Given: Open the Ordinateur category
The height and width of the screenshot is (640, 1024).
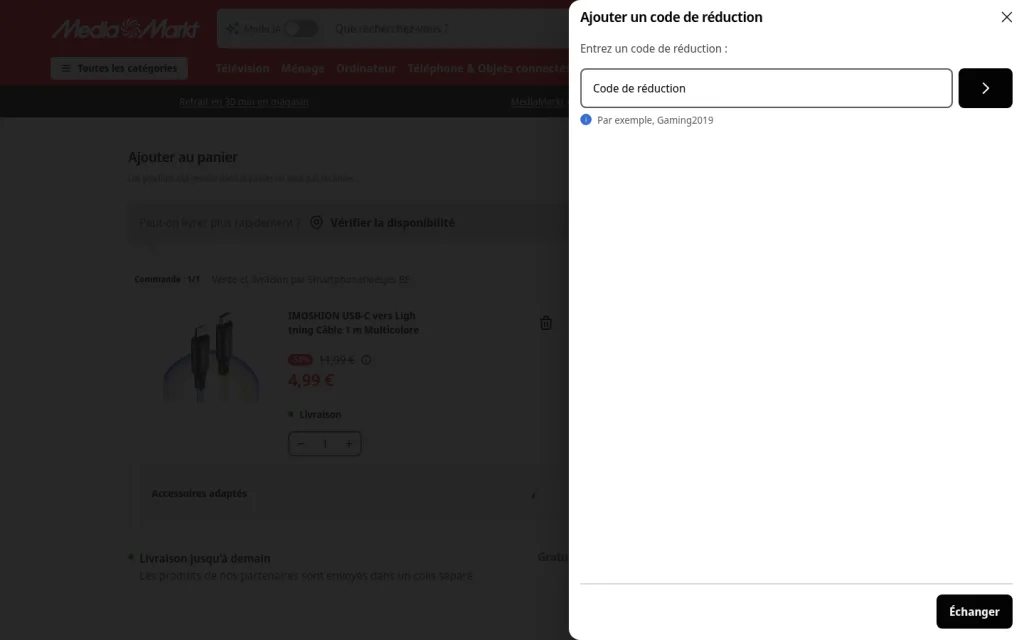Looking at the screenshot, I should tap(366, 69).
